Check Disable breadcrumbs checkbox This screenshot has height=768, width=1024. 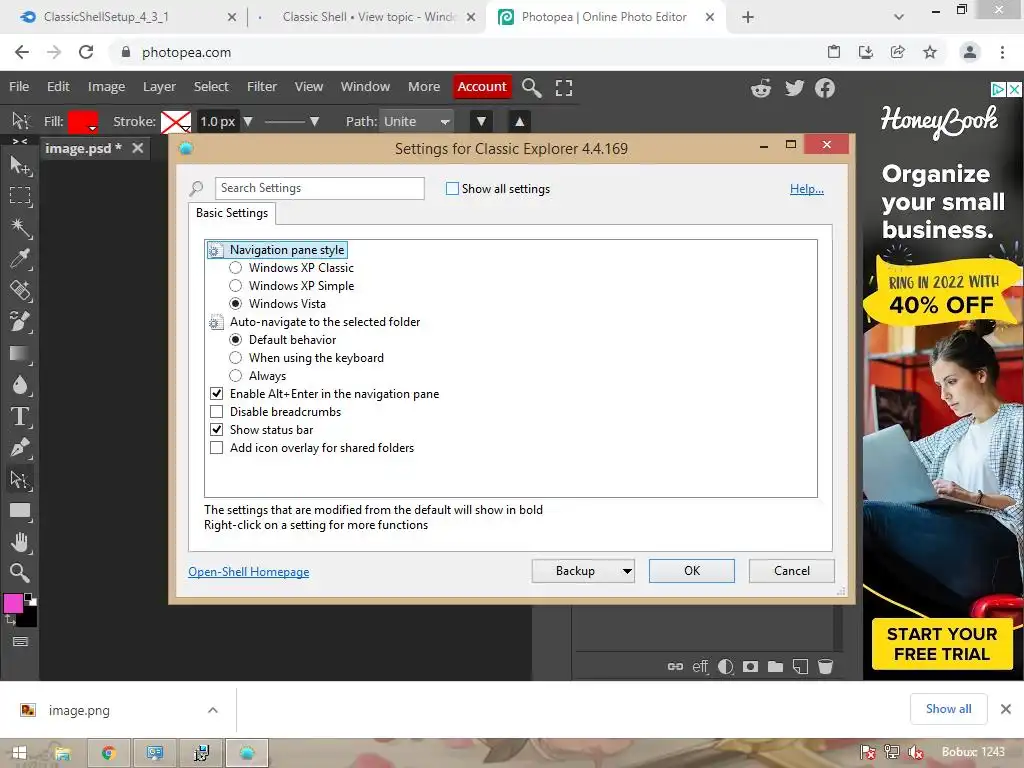[x=216, y=411]
